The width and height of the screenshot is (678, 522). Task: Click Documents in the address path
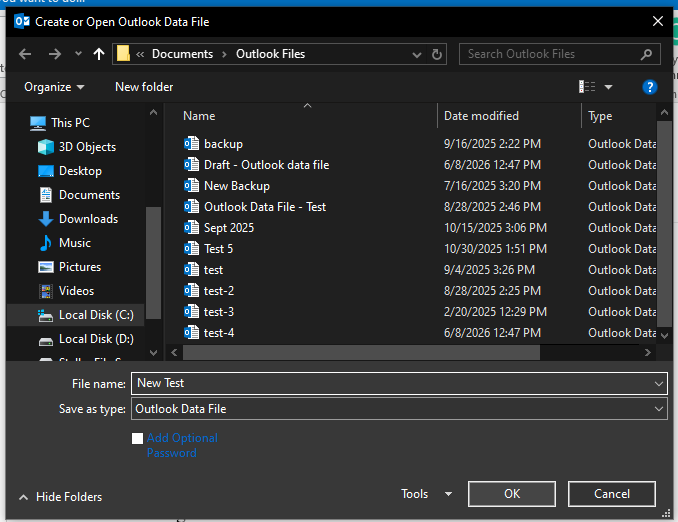(182, 54)
